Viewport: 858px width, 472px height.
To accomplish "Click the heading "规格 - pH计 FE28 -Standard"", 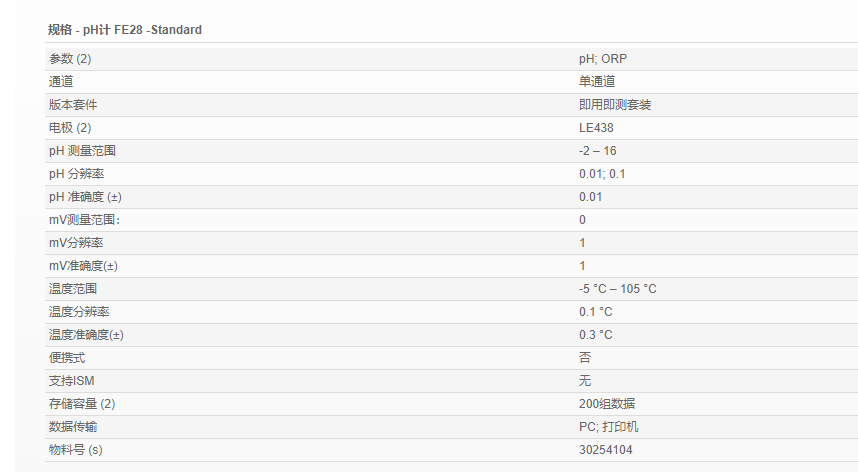I will [x=125, y=30].
